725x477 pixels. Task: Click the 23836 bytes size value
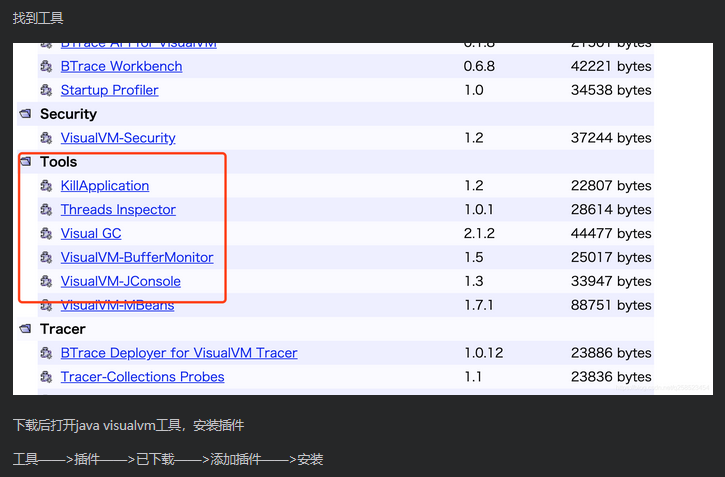point(611,377)
